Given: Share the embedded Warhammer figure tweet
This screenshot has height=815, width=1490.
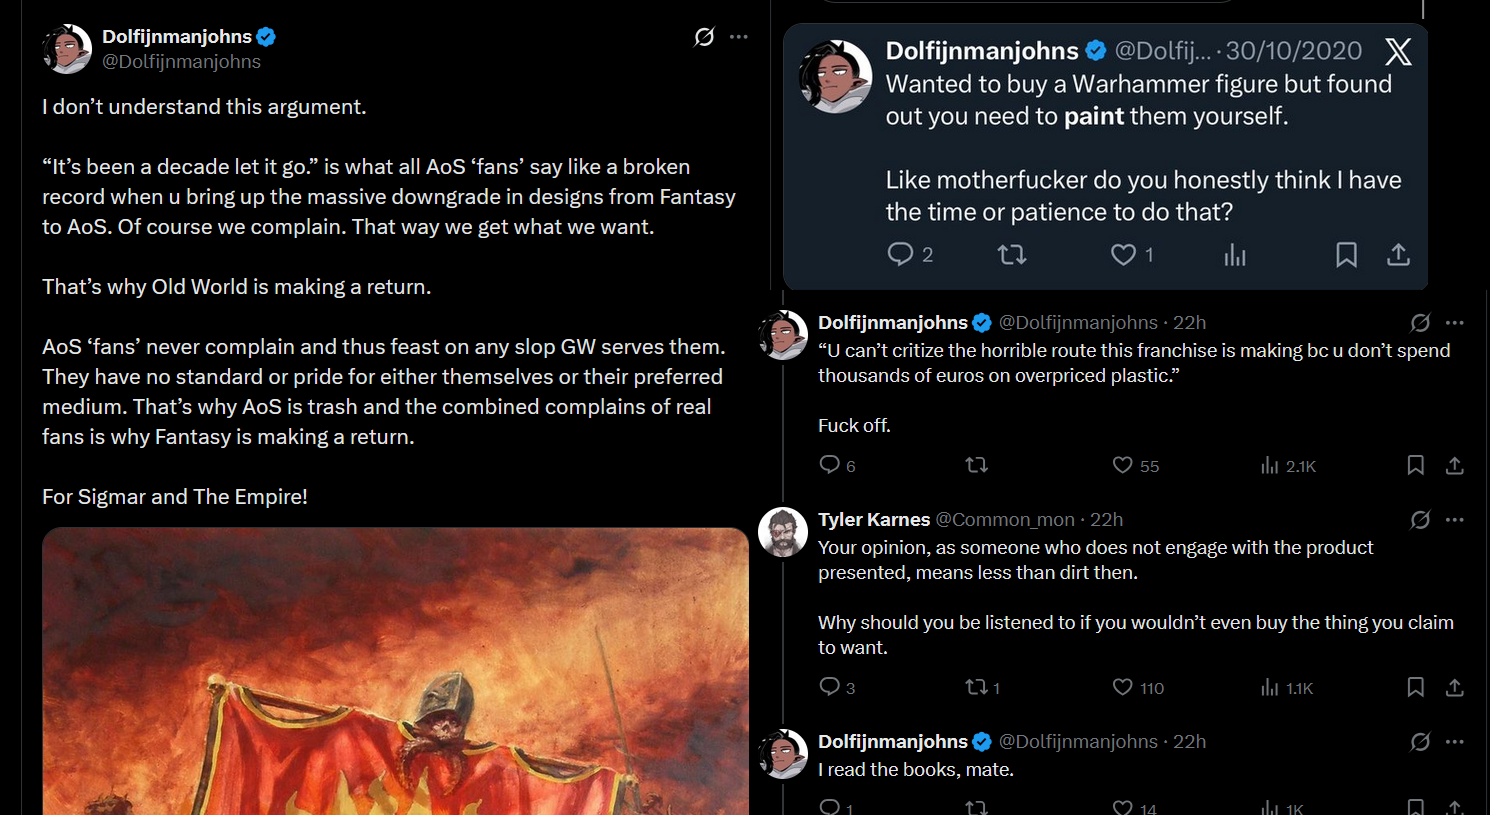Looking at the screenshot, I should tap(1398, 255).
